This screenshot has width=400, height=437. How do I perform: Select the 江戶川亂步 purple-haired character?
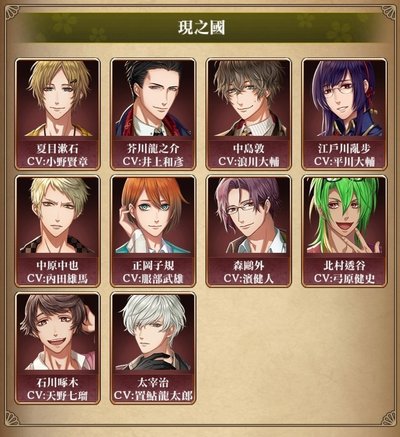[345, 98]
